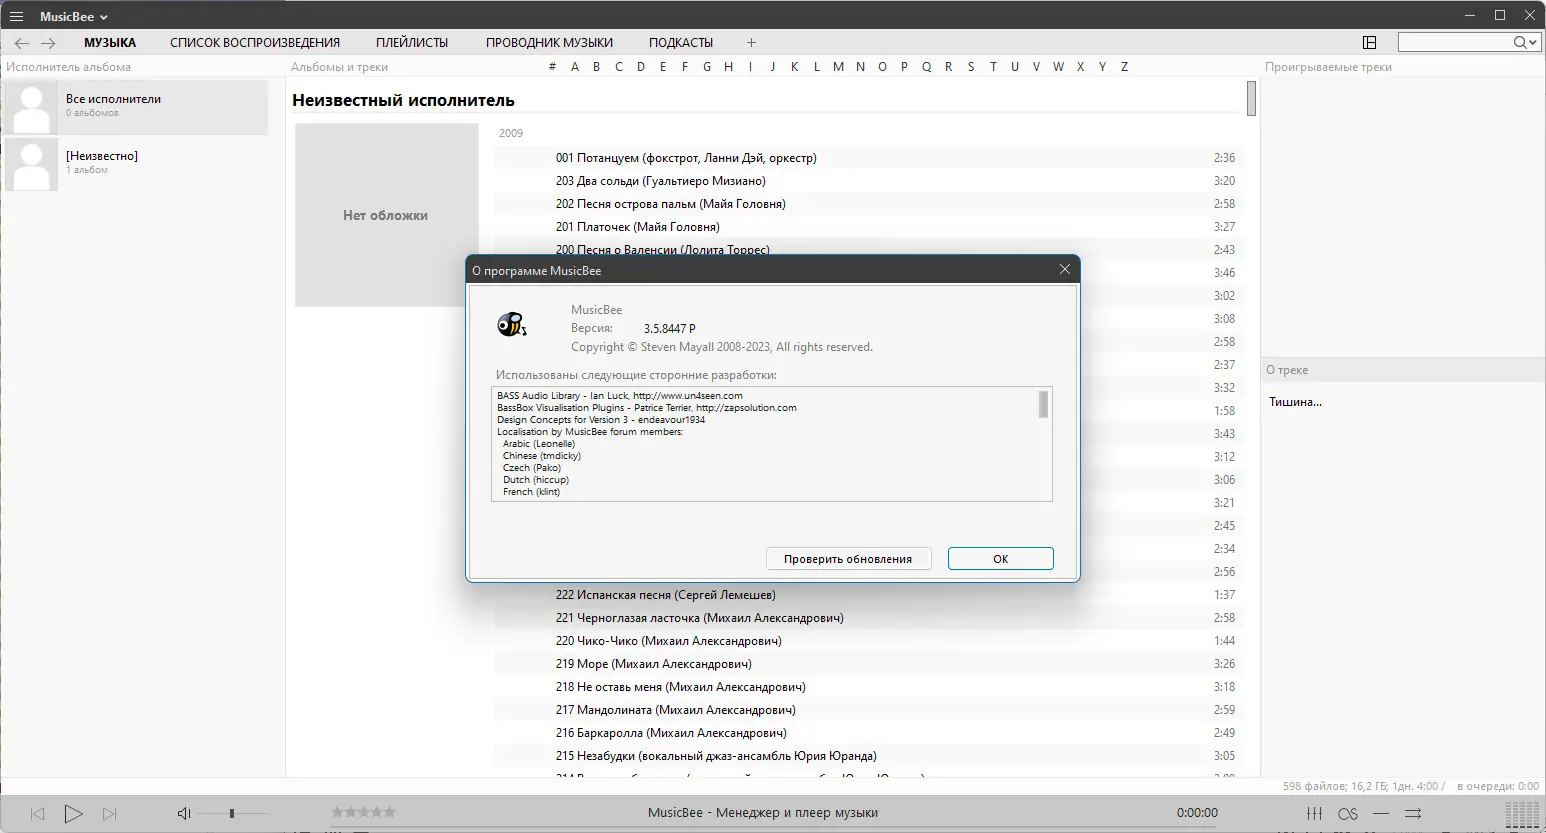Toggle the repeat mode icon
This screenshot has width=1546, height=833.
pyautogui.click(x=1381, y=813)
